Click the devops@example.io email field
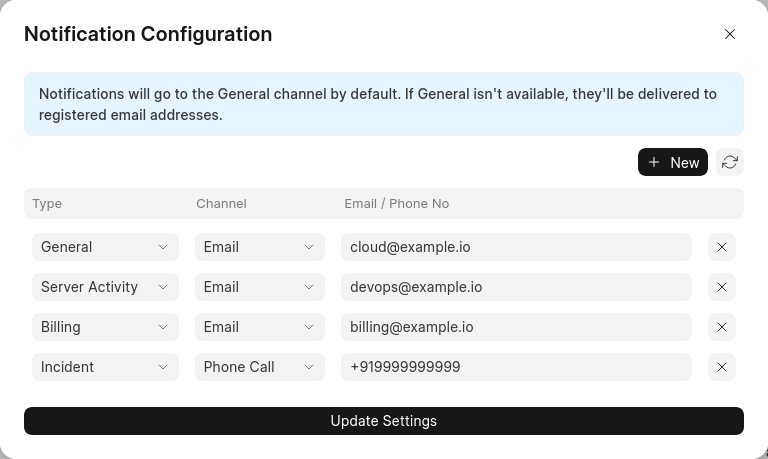 (x=516, y=287)
